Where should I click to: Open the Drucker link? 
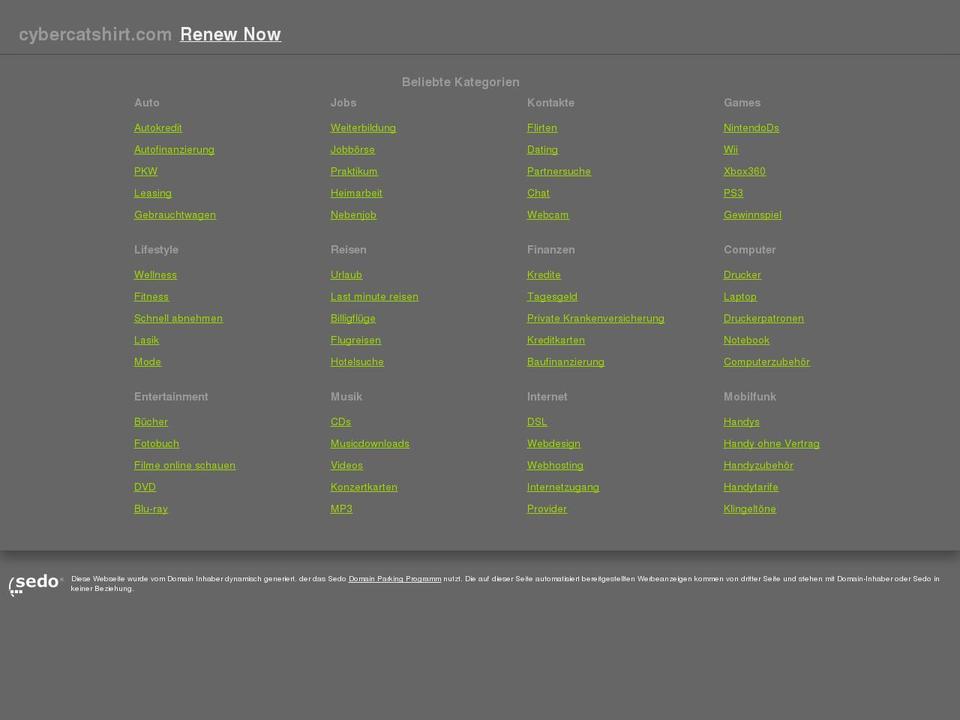click(742, 275)
